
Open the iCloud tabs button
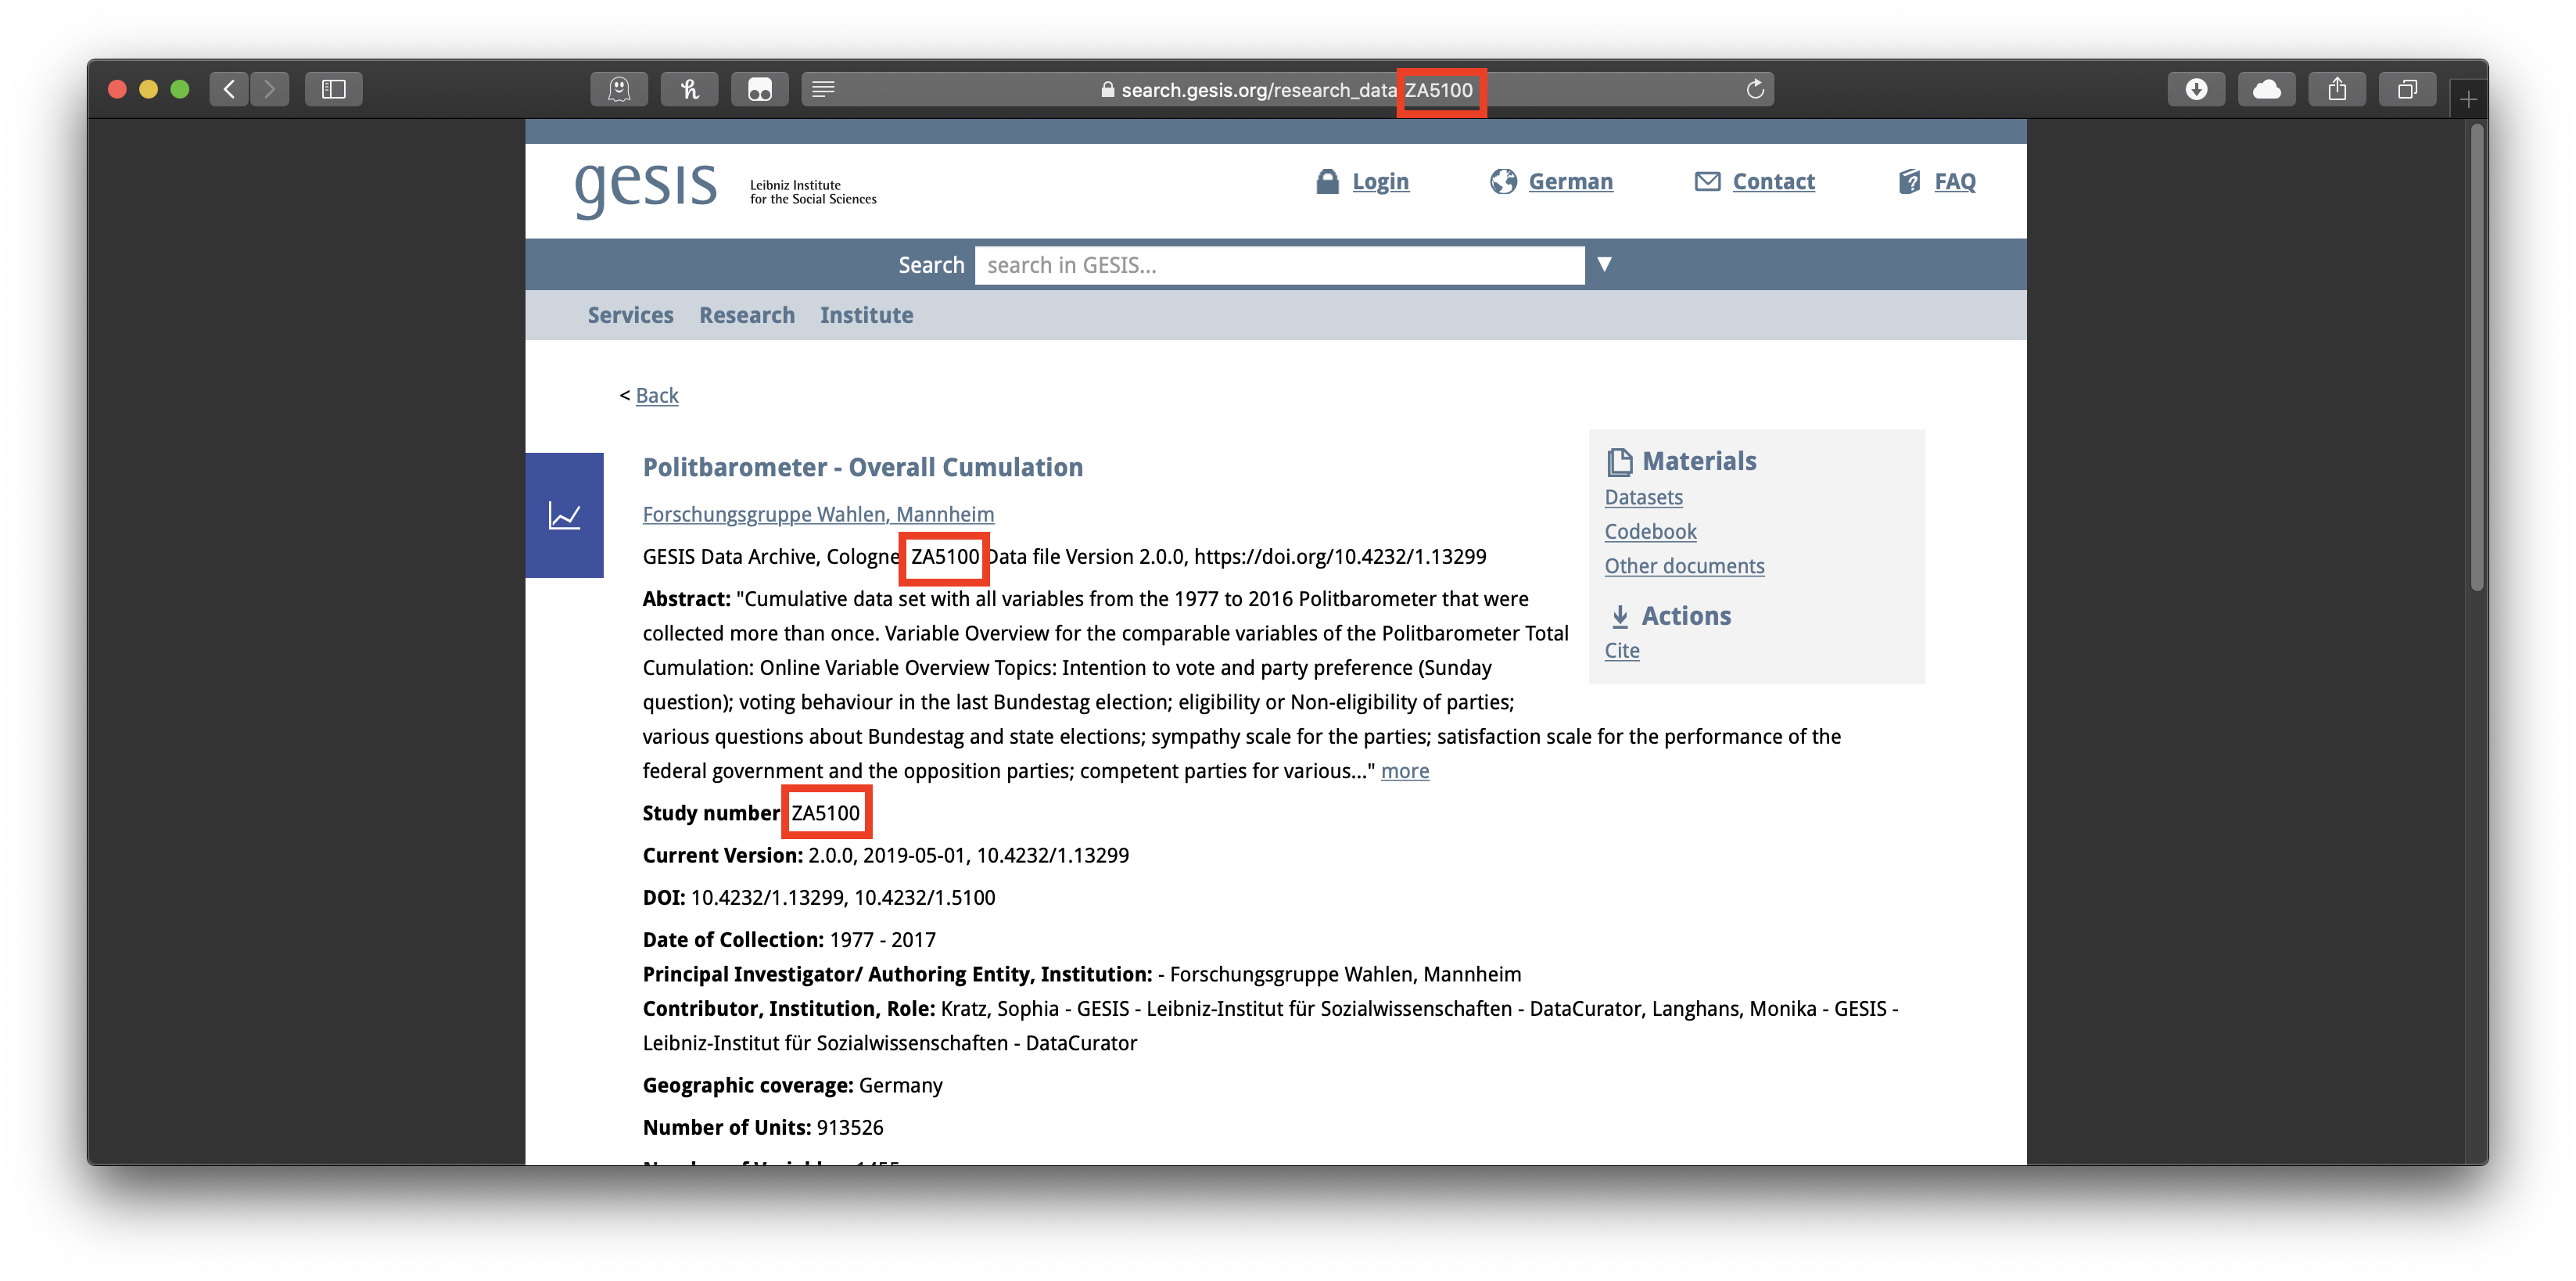tap(2266, 89)
